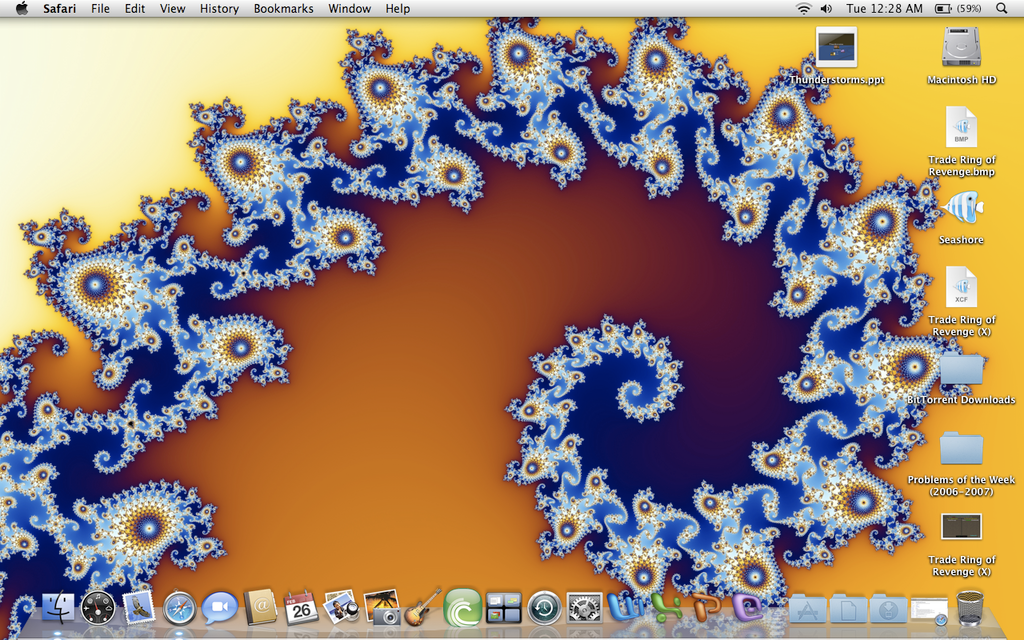Open the Trash in the dock
Image resolution: width=1024 pixels, height=640 pixels.
(970, 607)
